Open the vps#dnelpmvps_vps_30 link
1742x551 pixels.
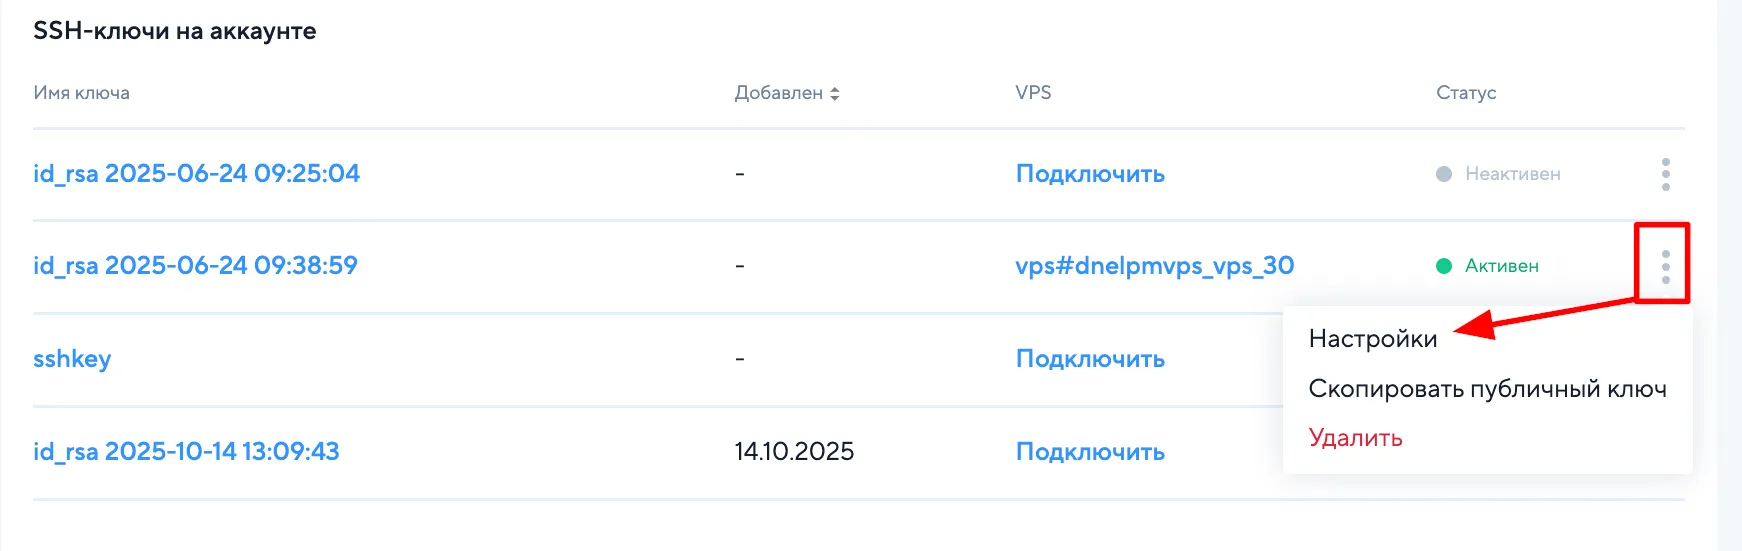[x=1154, y=266]
